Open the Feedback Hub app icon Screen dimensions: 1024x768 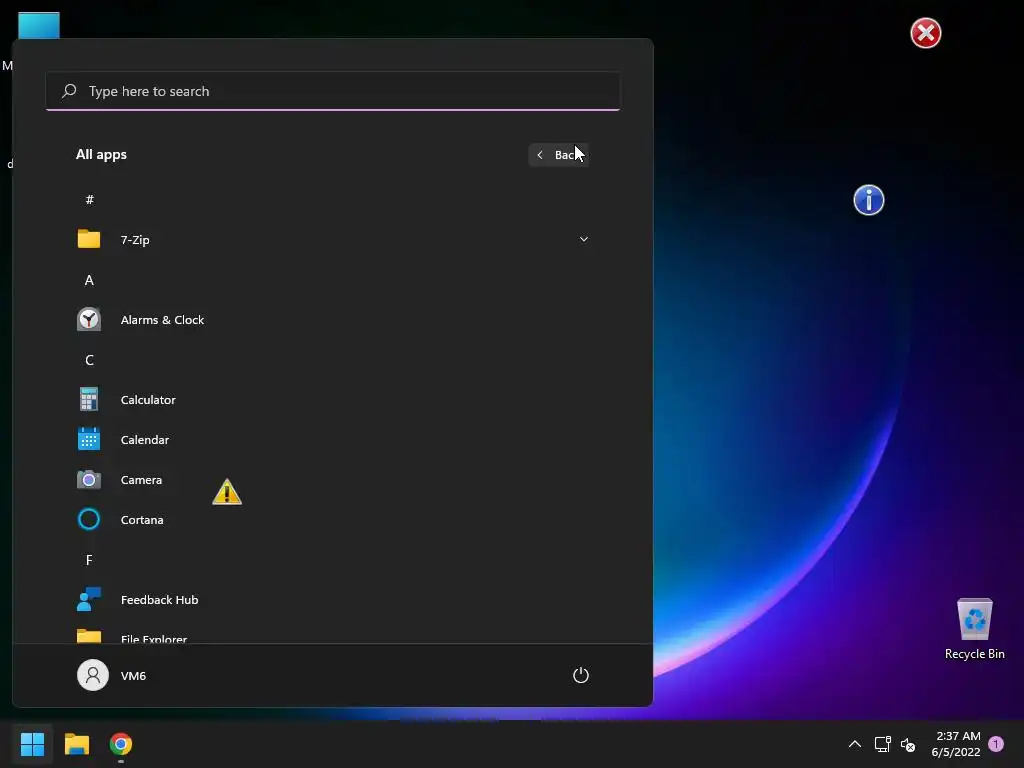click(89, 599)
